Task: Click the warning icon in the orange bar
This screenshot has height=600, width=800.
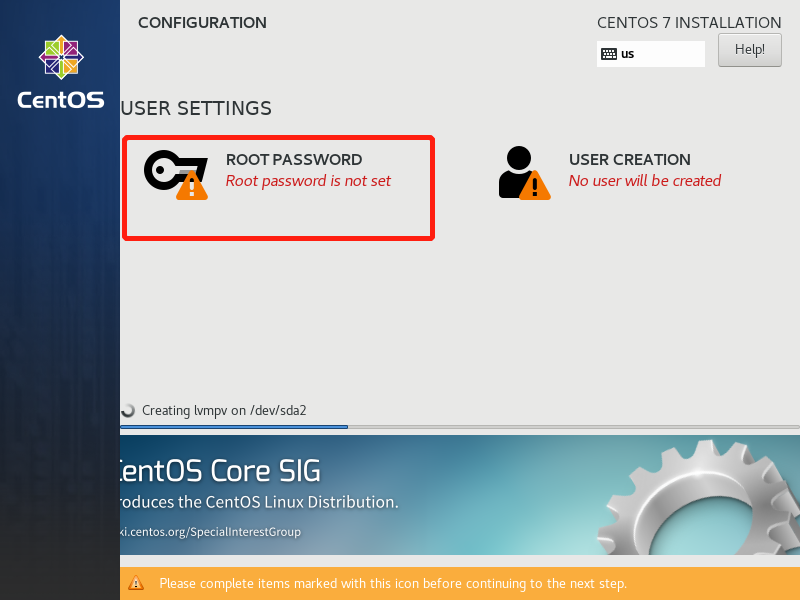Action: point(136,583)
